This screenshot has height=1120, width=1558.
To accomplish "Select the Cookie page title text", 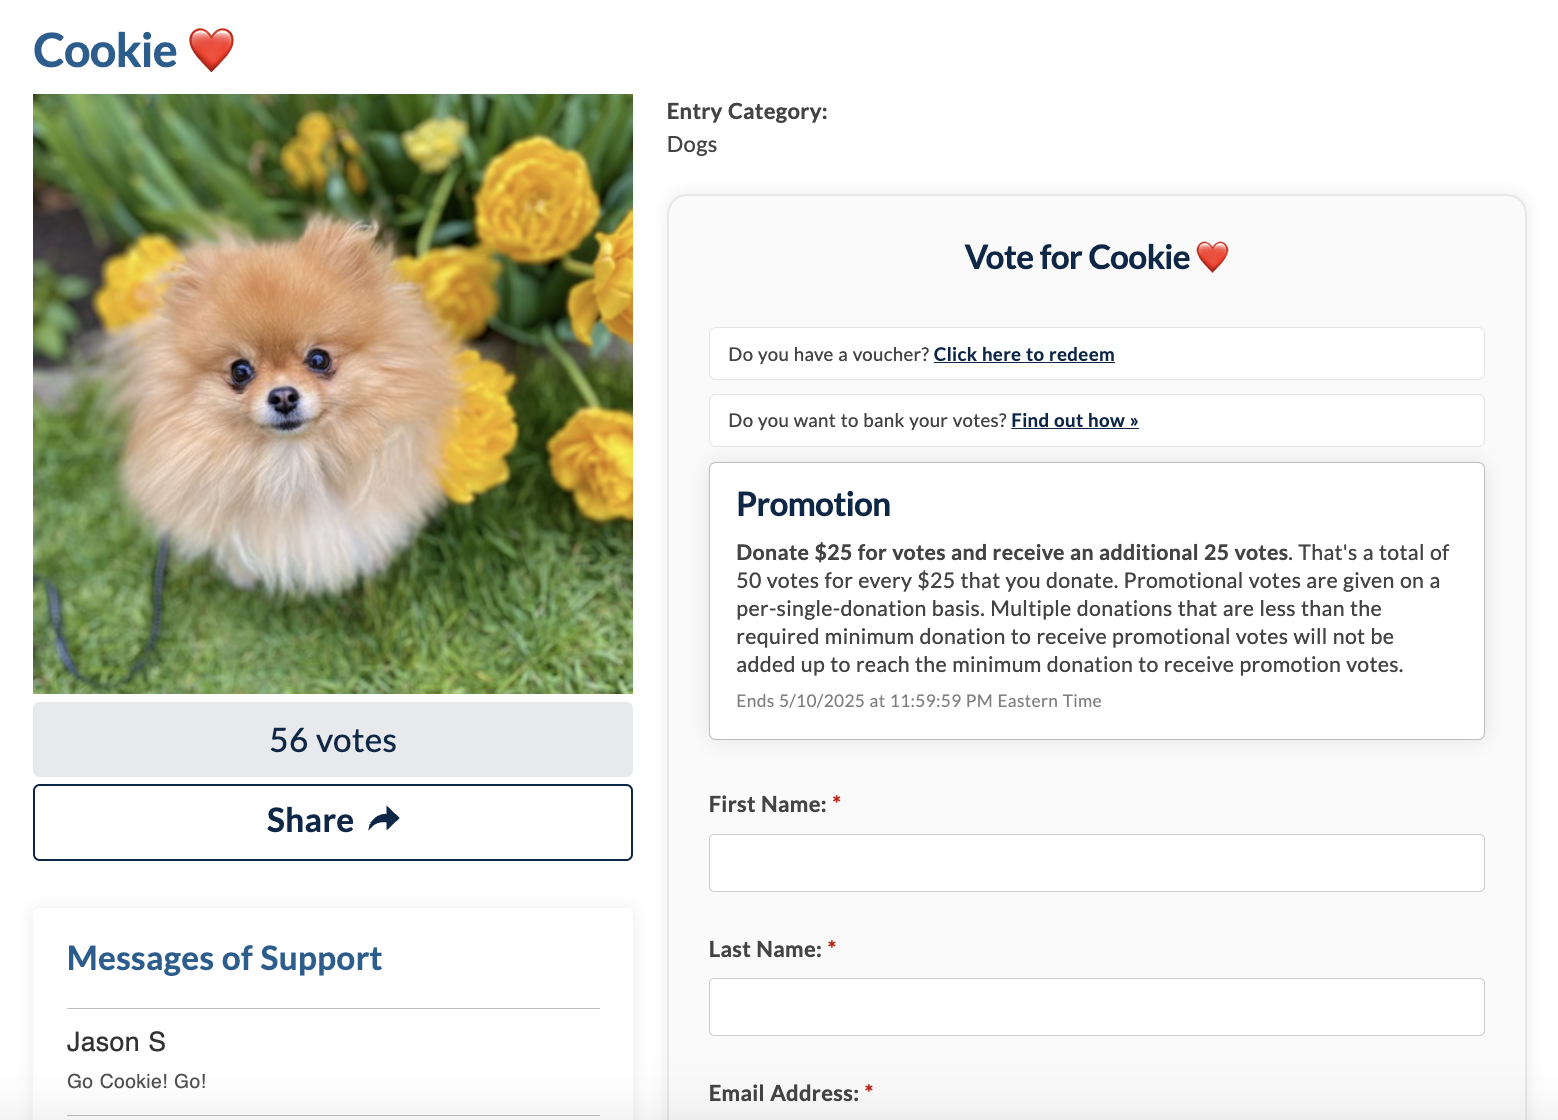I will point(105,51).
